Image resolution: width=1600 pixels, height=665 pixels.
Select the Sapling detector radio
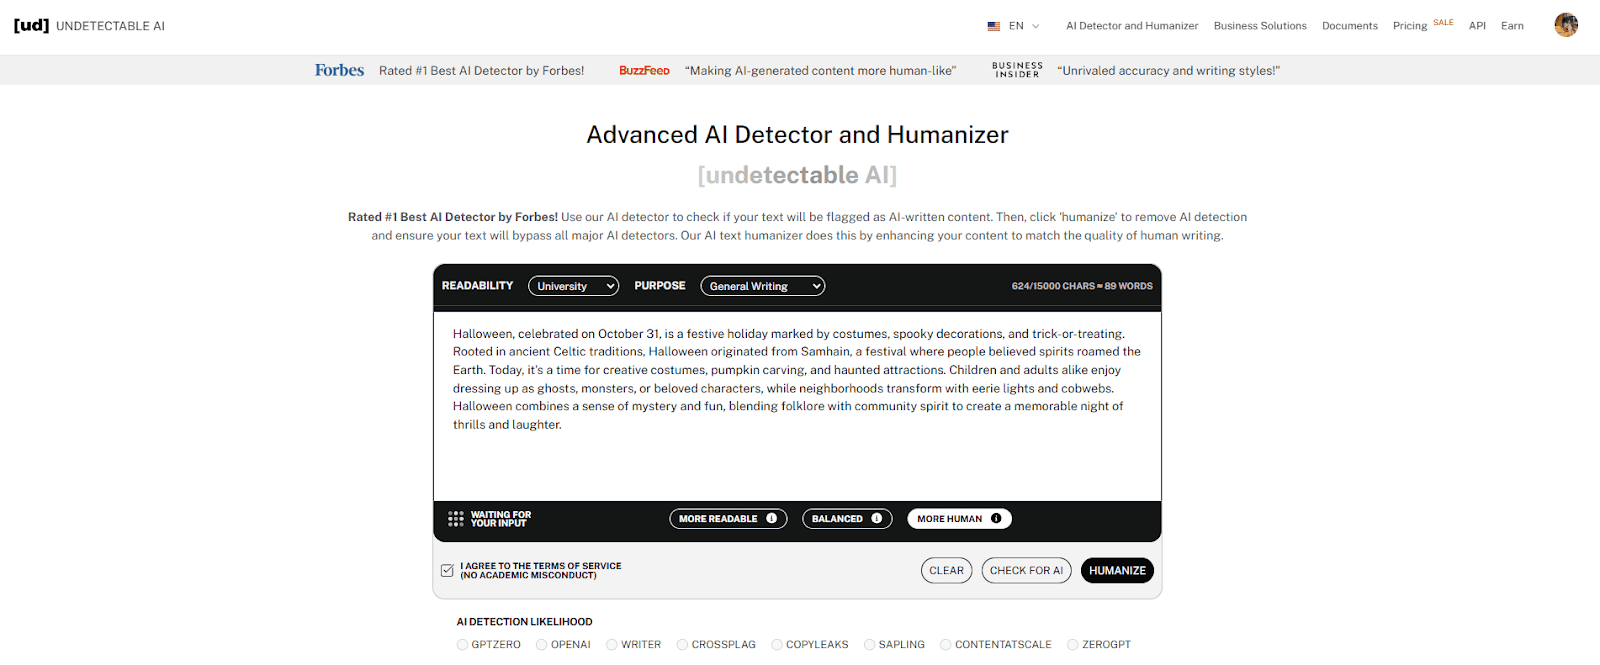pos(869,645)
